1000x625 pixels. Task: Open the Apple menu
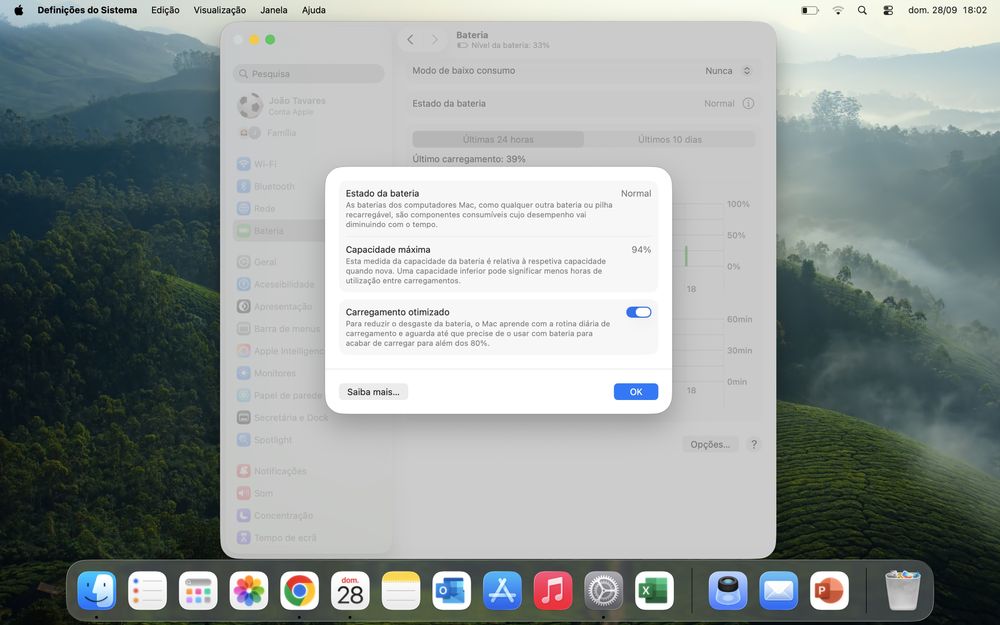pos(18,10)
